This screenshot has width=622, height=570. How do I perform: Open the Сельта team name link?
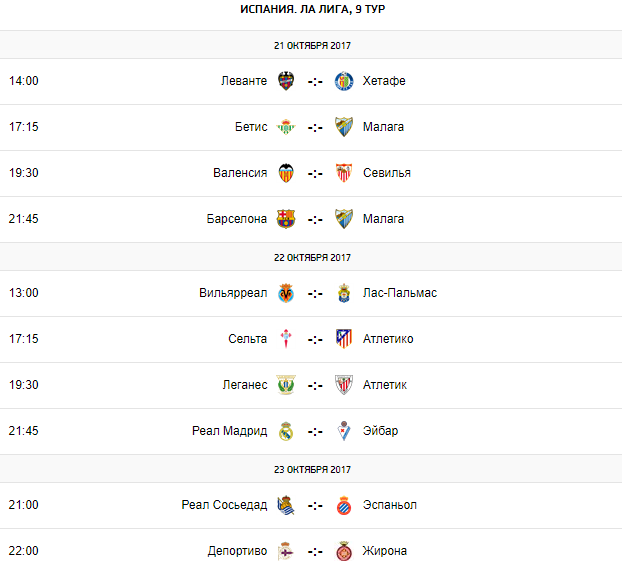click(x=247, y=339)
